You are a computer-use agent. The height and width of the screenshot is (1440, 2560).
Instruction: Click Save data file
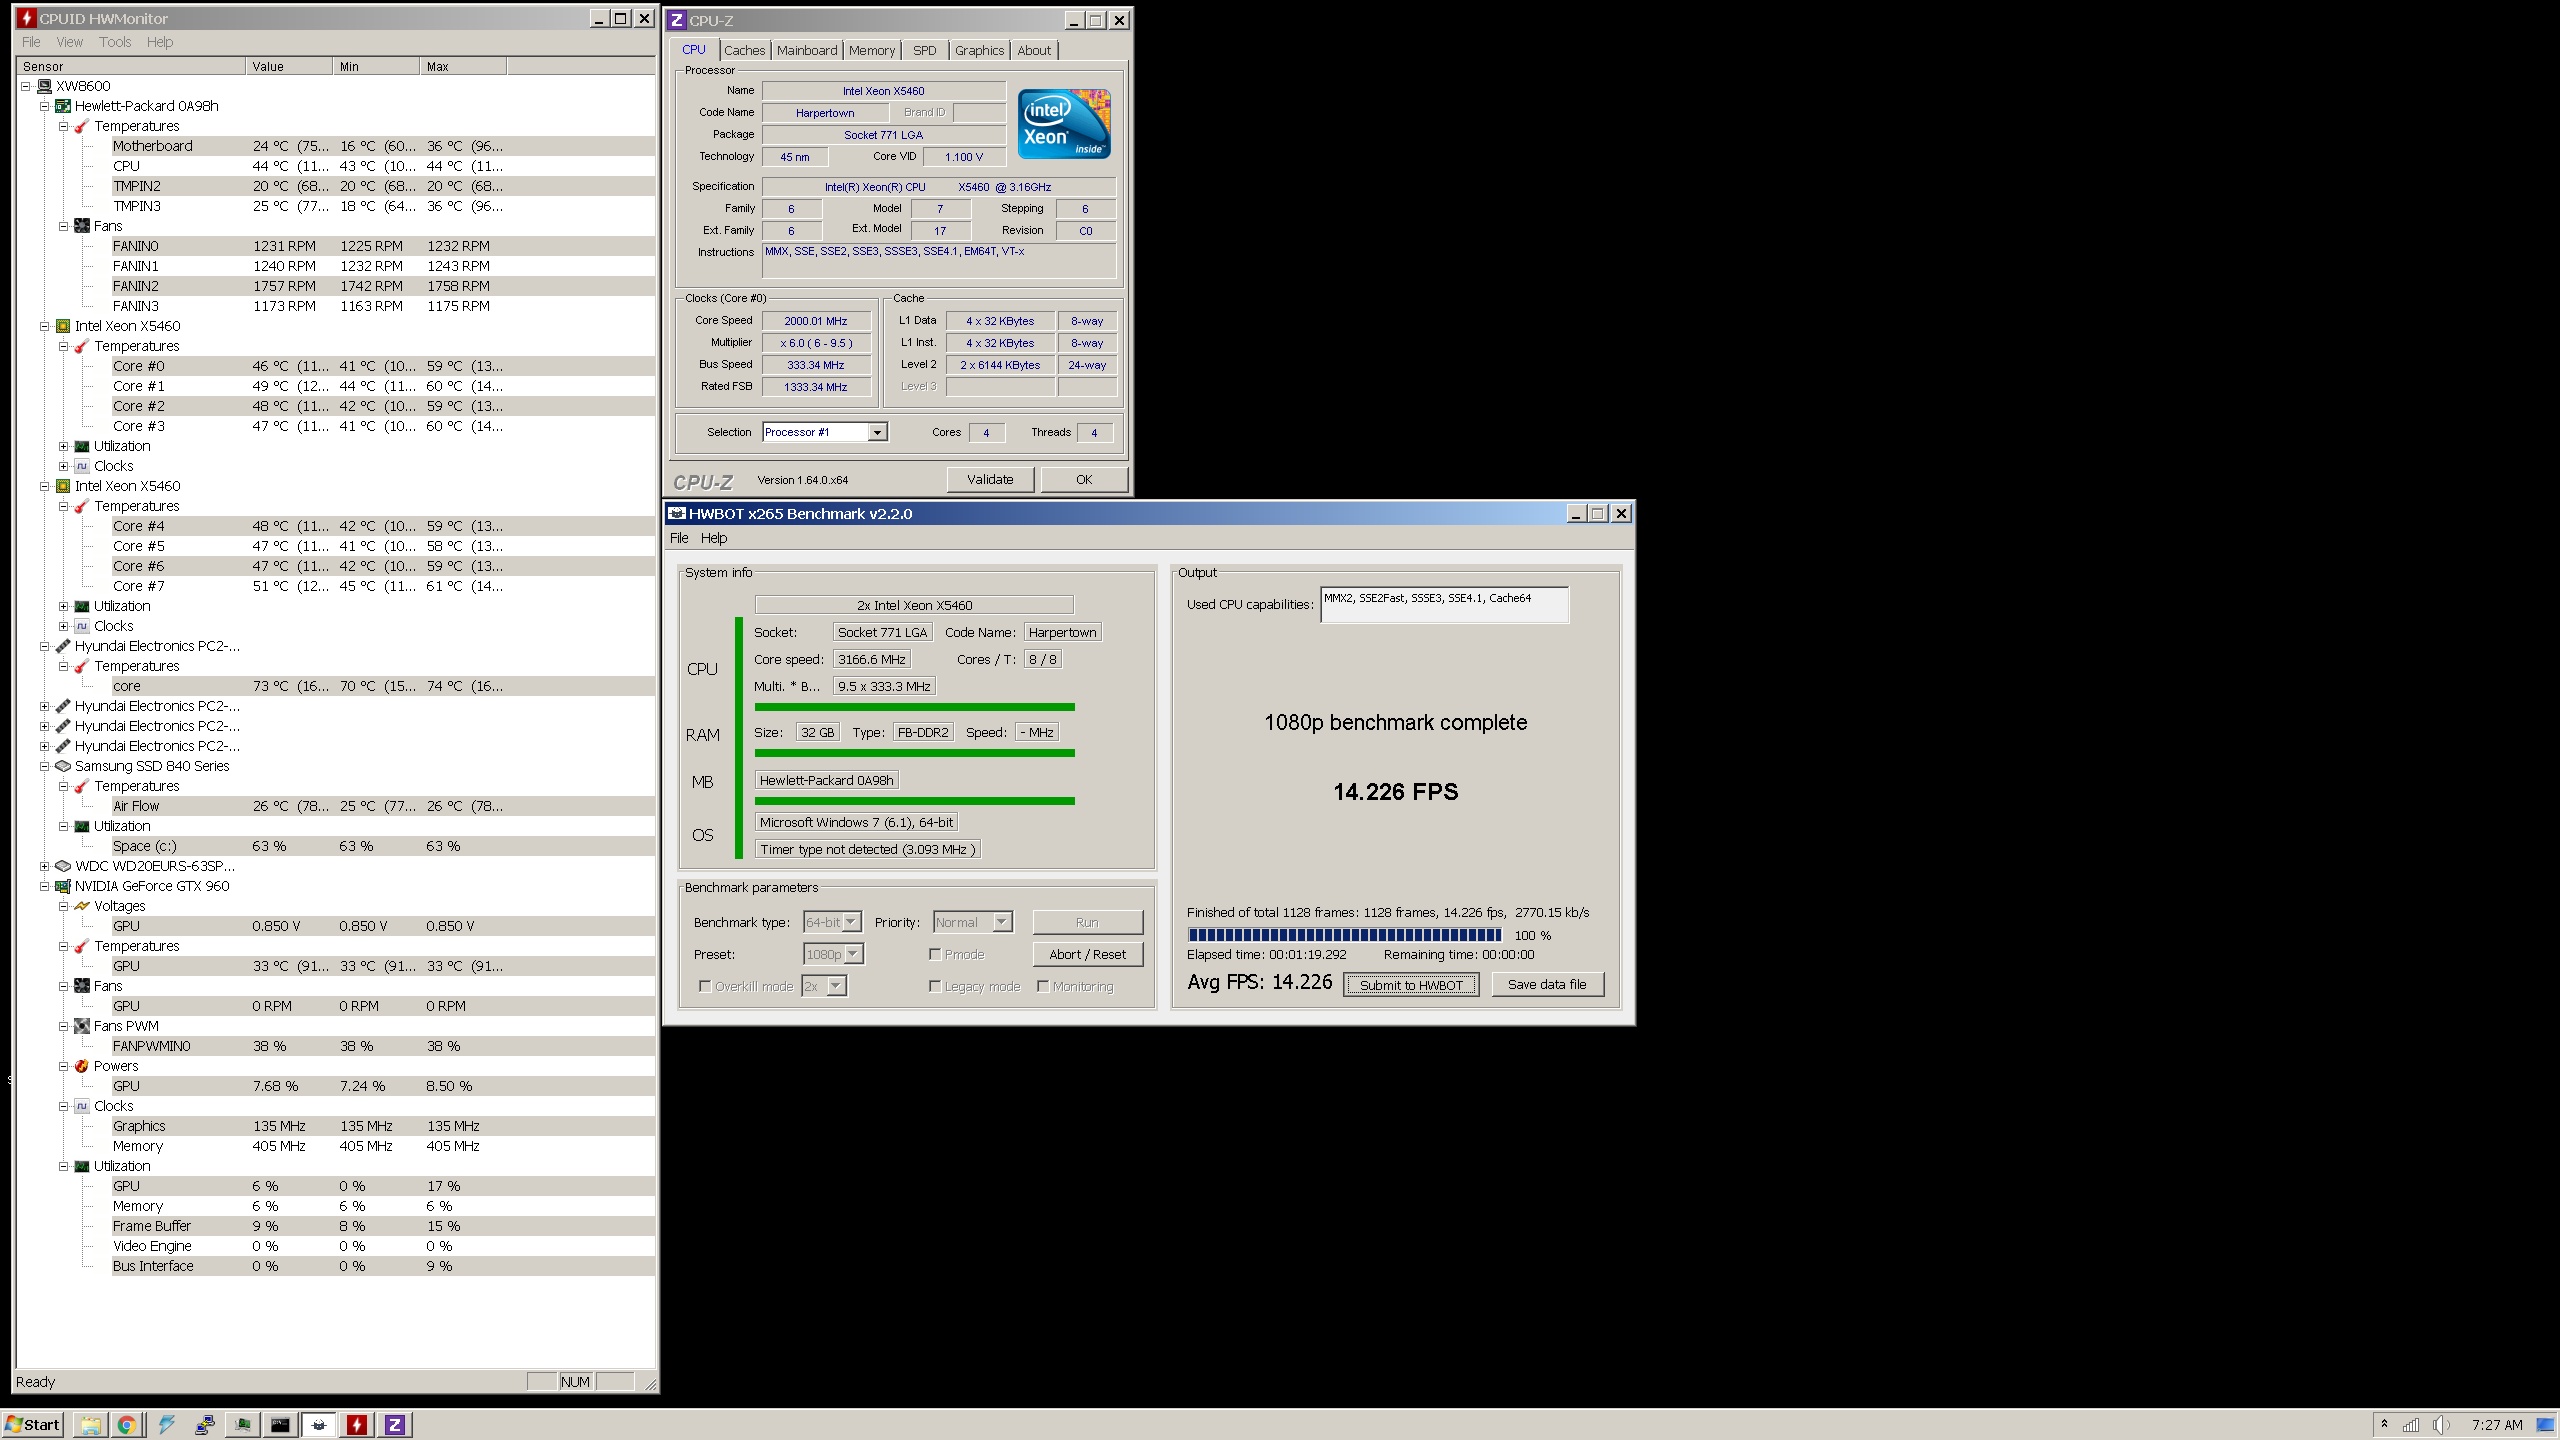pyautogui.click(x=1547, y=984)
